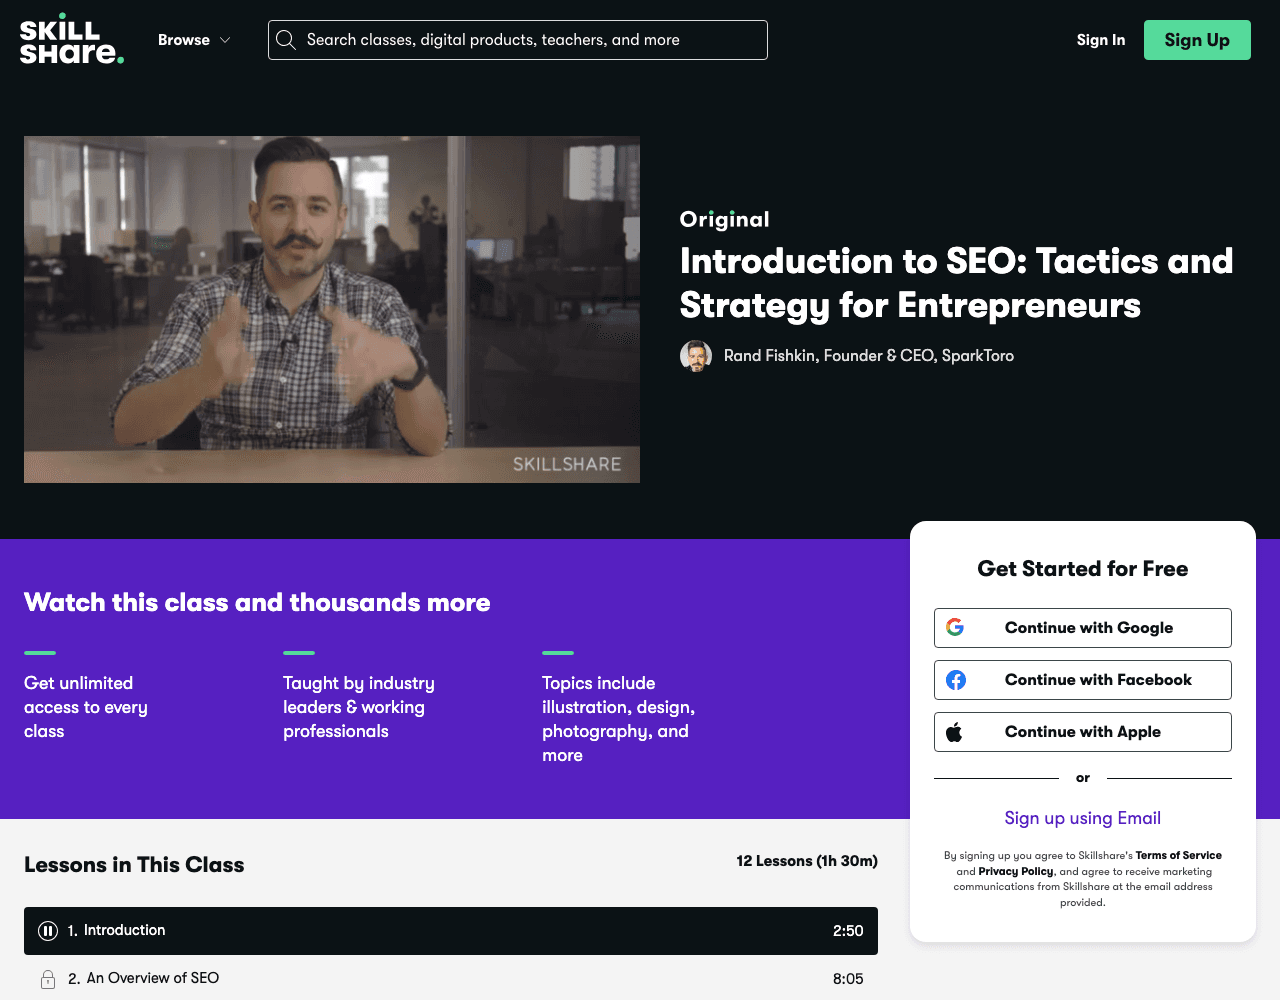Image resolution: width=1280 pixels, height=1000 pixels.
Task: Click the lock icon for lesson 2
Action: [x=48, y=979]
